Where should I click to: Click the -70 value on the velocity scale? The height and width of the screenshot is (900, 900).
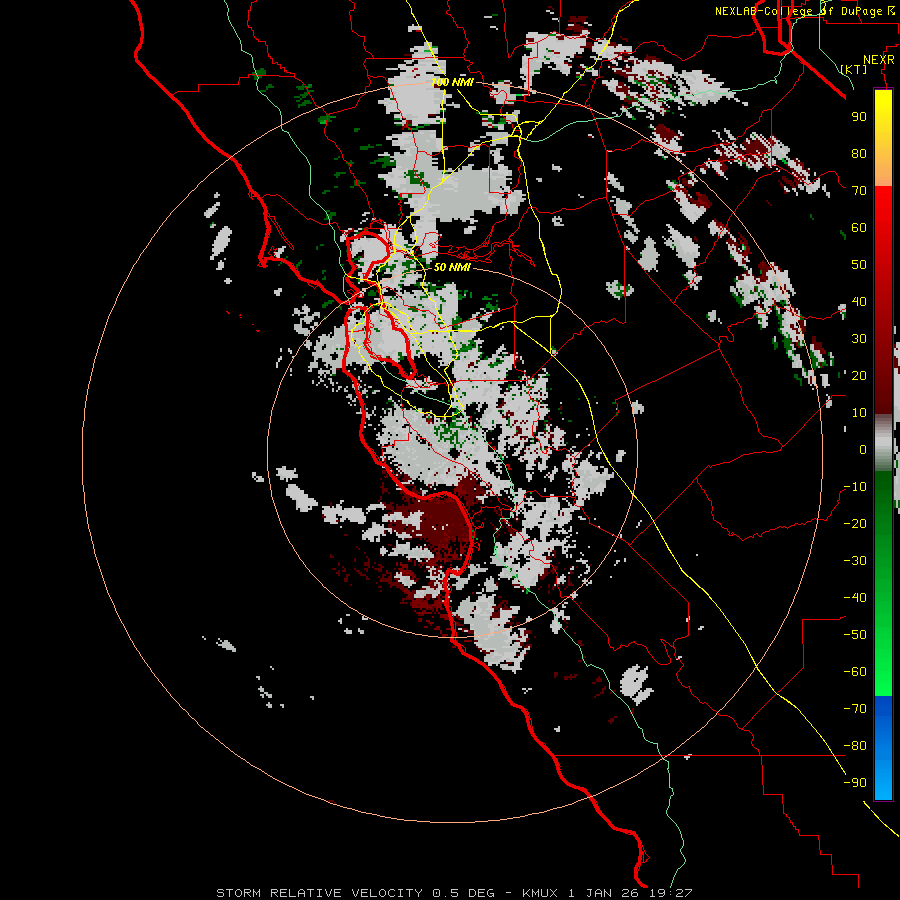[855, 709]
